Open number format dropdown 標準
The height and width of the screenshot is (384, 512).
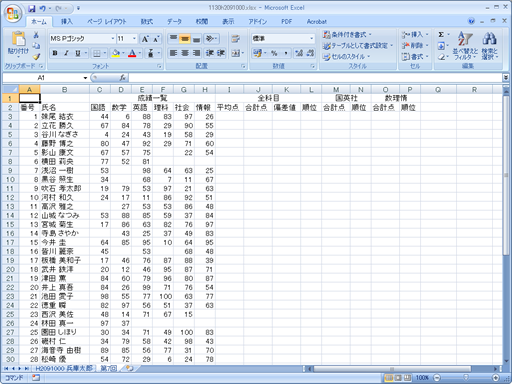(312, 39)
